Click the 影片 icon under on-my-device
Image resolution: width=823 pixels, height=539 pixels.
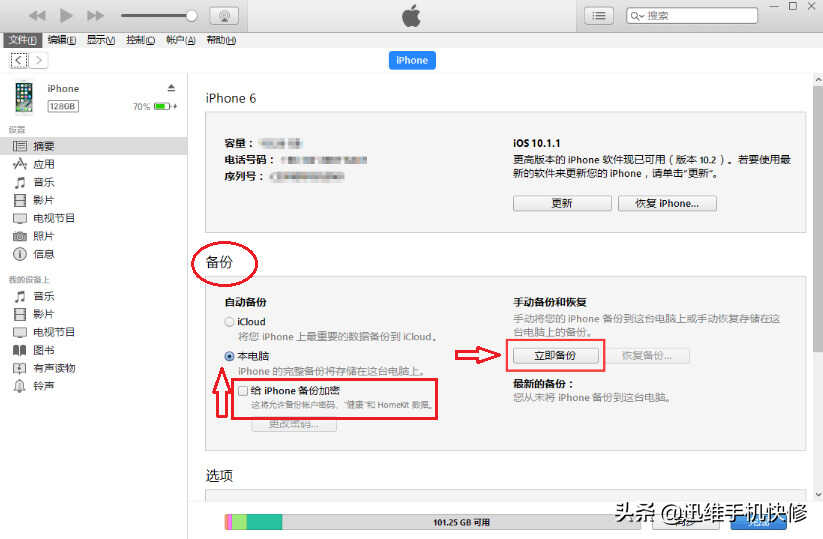coord(19,314)
